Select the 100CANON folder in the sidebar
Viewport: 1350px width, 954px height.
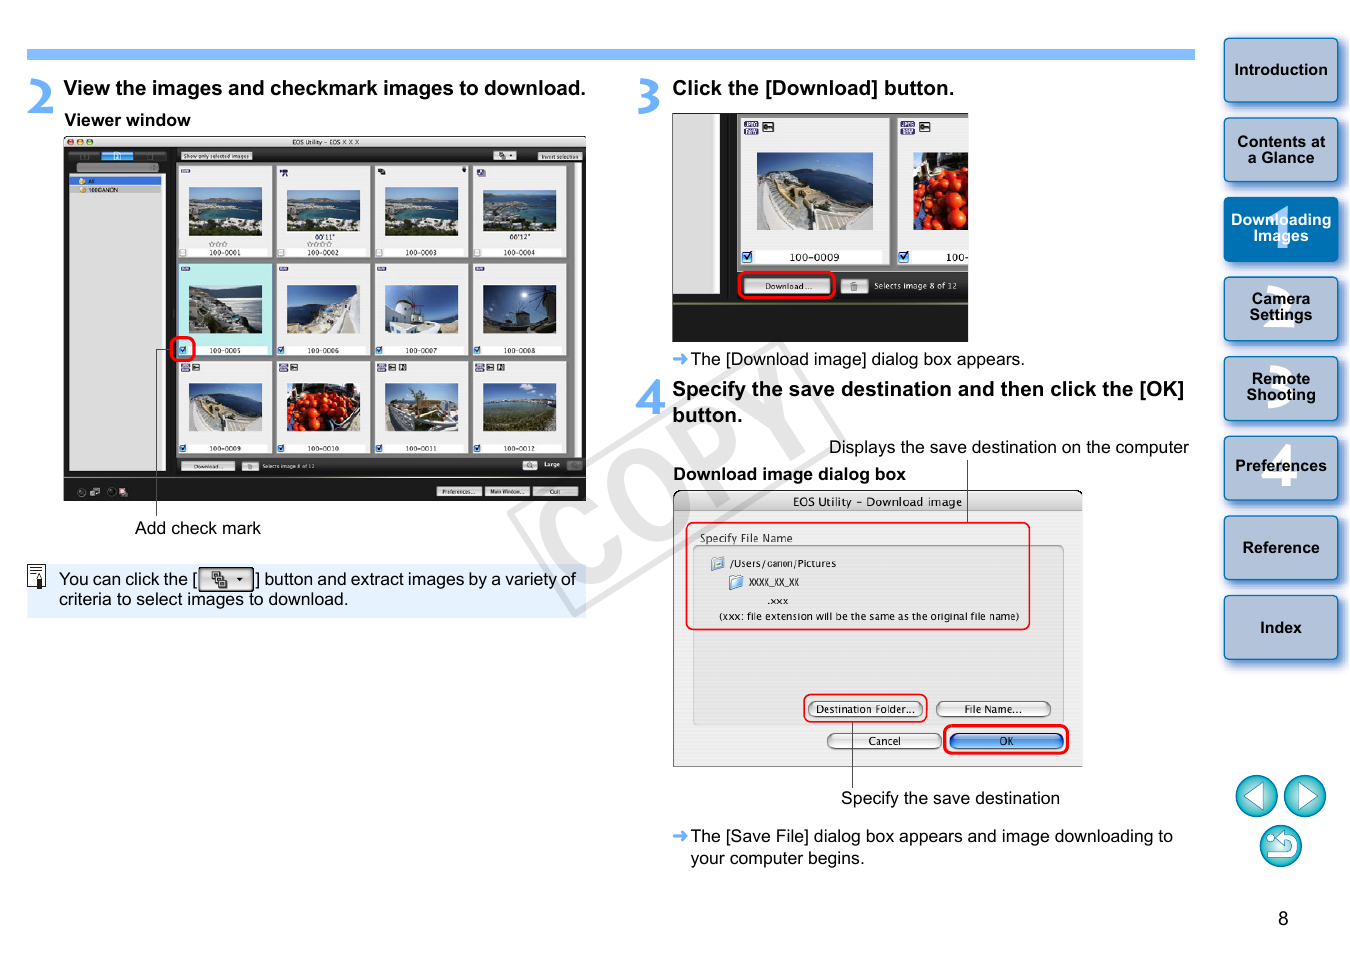pos(116,190)
